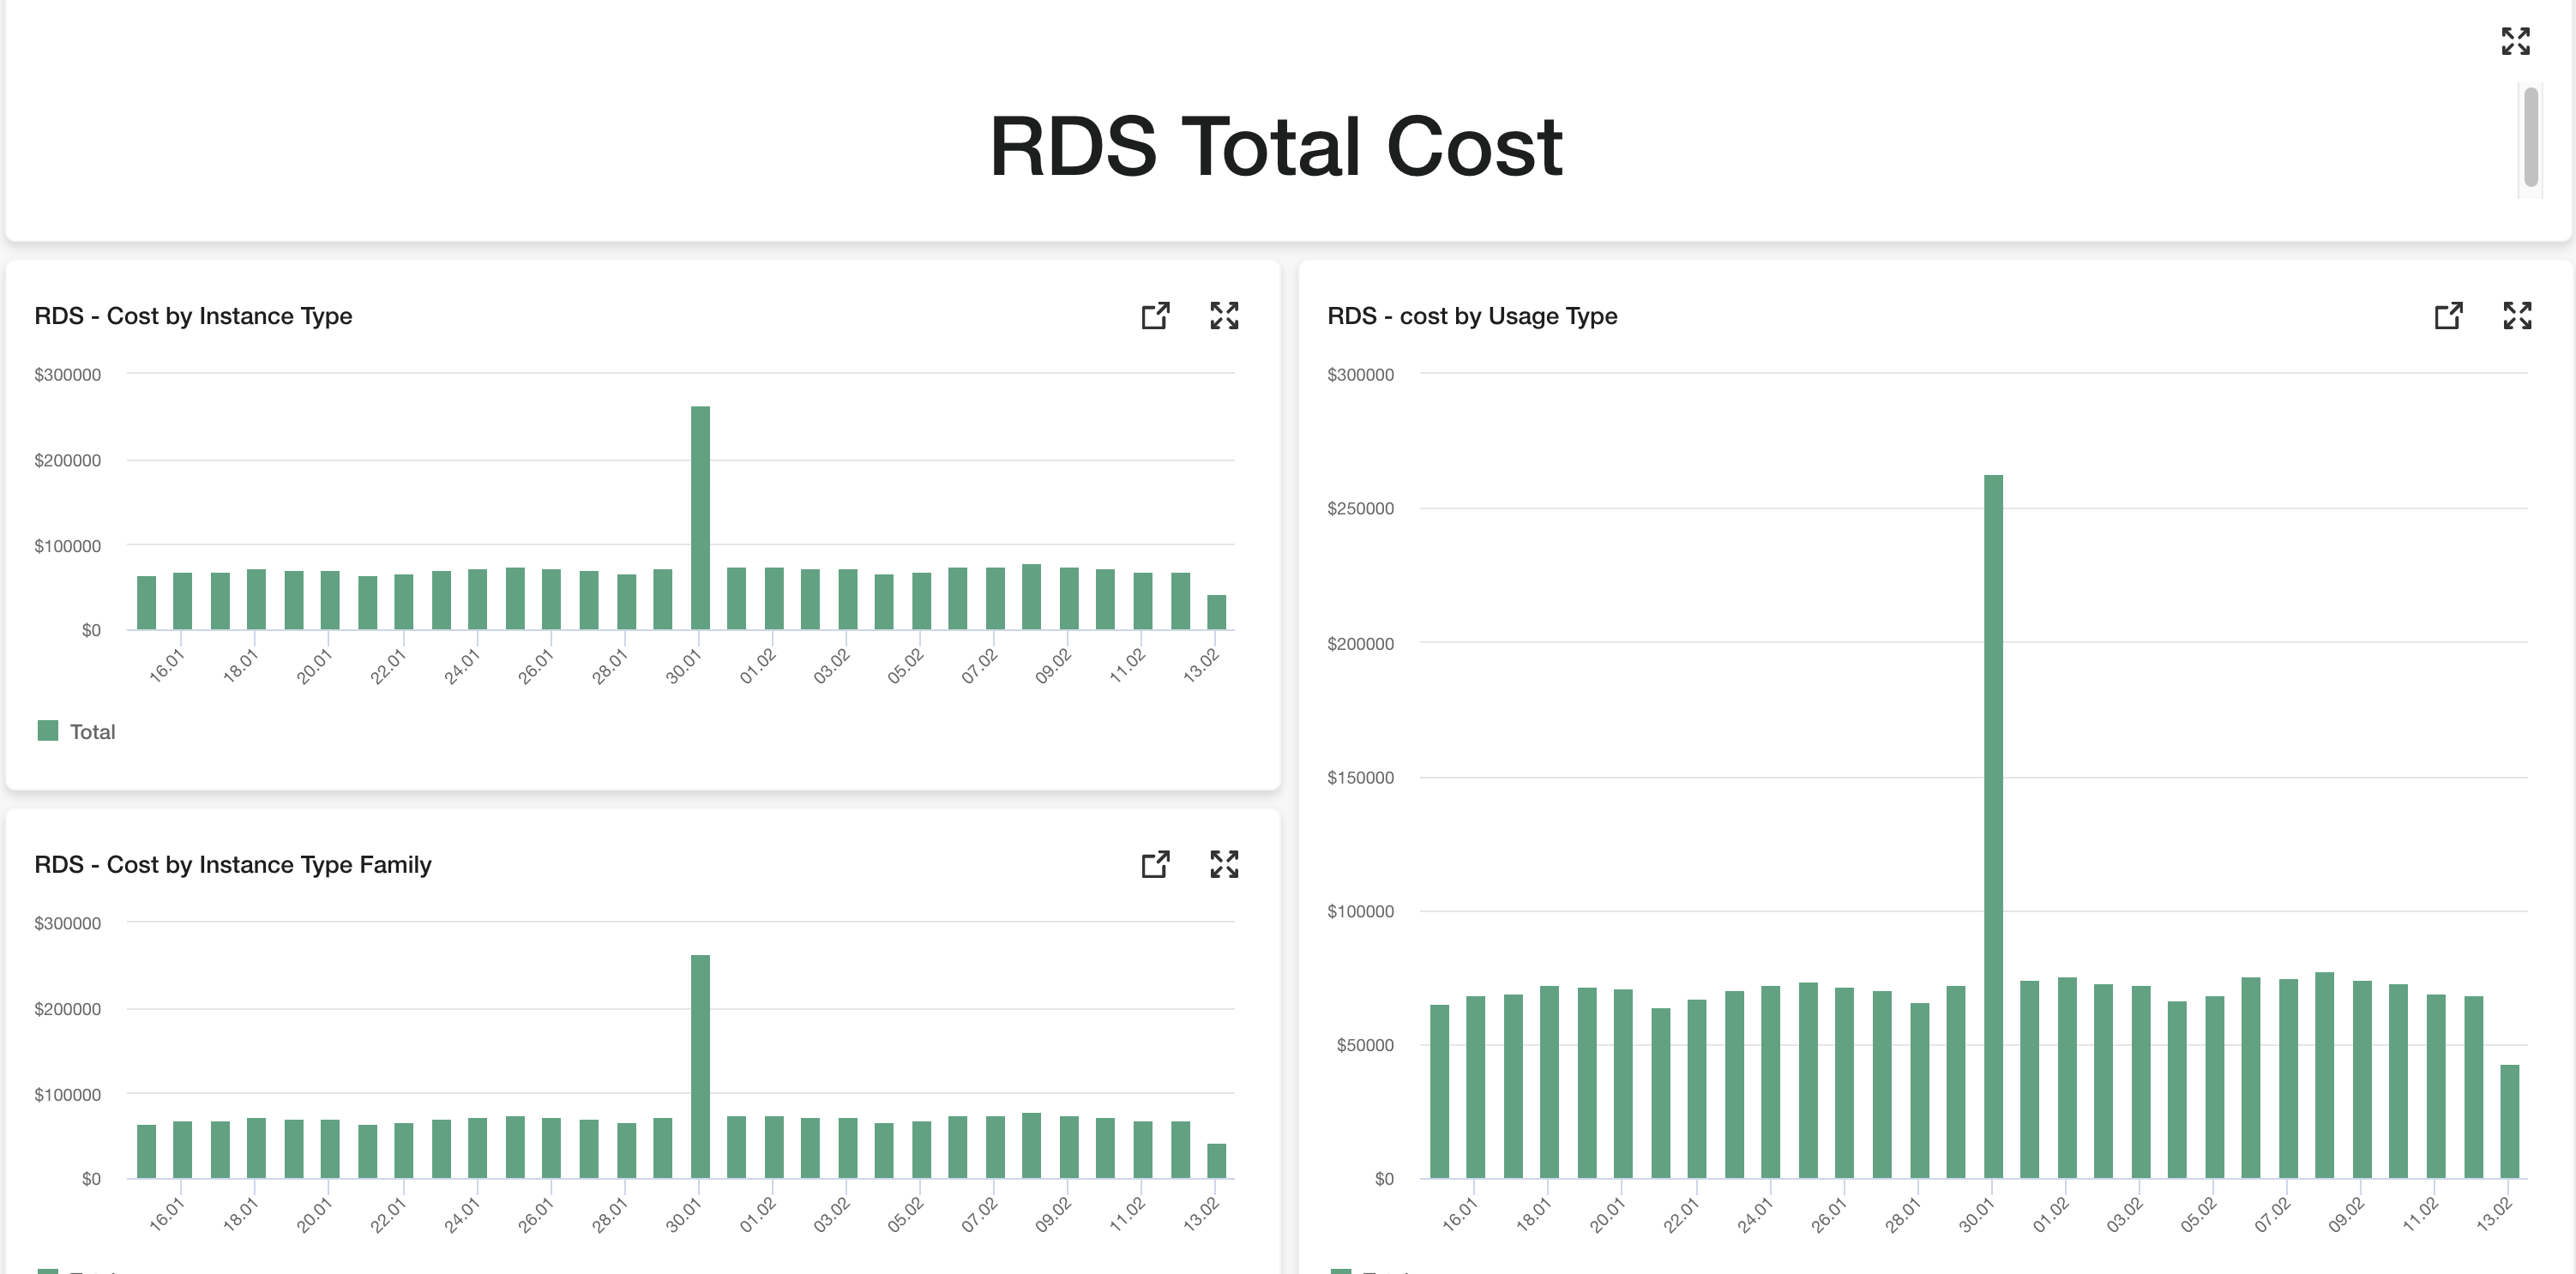Open Cost by Instance Type Family externally
Viewport: 2576px width, 1274px height.
(1155, 864)
